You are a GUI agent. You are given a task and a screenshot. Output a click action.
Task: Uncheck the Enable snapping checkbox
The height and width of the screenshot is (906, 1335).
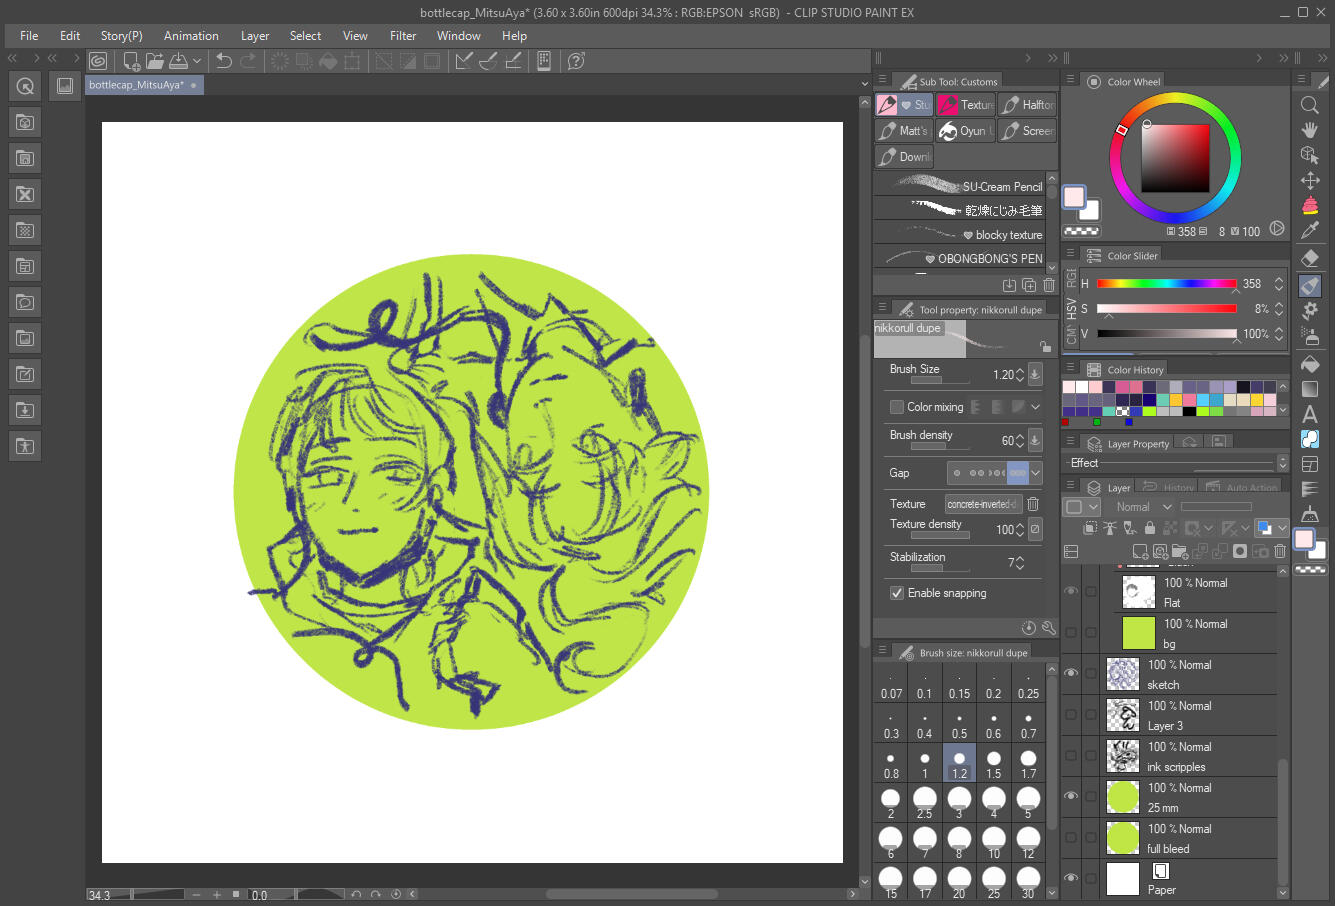pos(897,593)
